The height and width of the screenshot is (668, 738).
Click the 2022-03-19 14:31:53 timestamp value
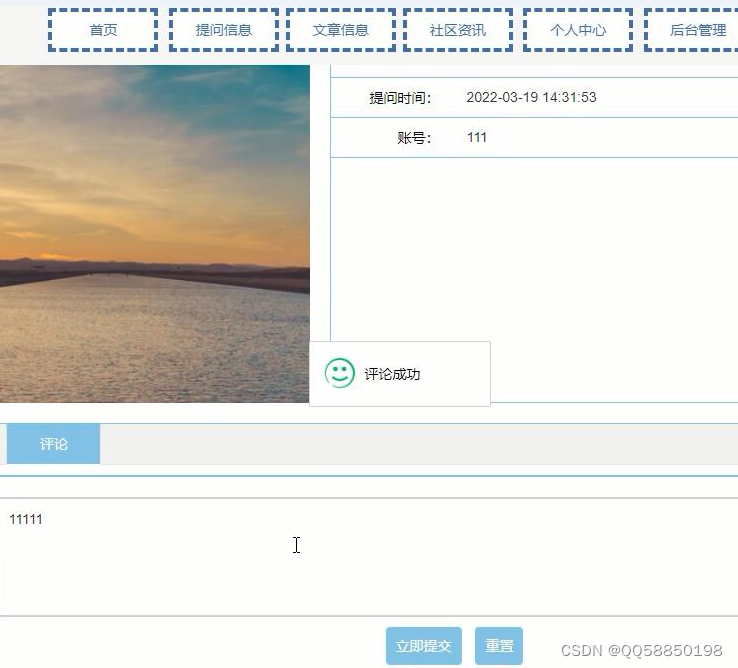tap(531, 97)
